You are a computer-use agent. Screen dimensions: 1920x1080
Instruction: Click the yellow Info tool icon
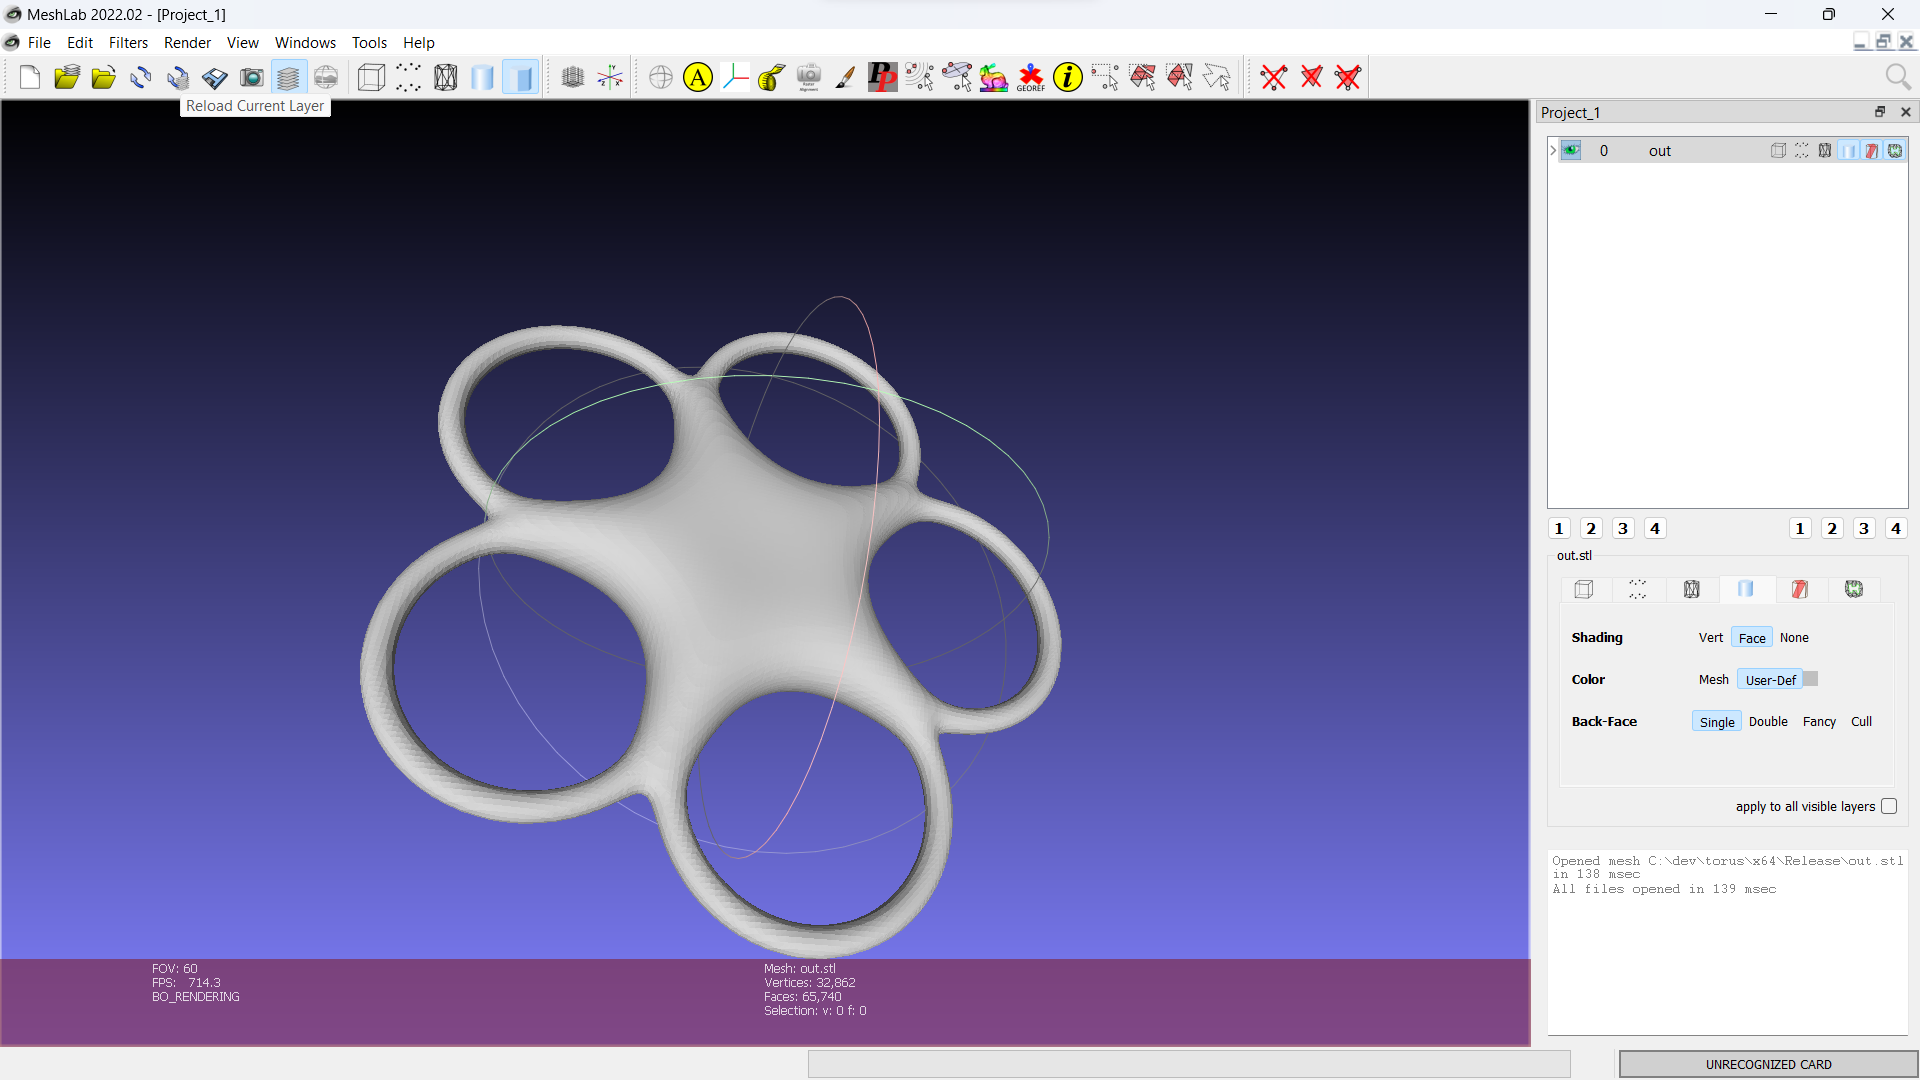point(1068,77)
